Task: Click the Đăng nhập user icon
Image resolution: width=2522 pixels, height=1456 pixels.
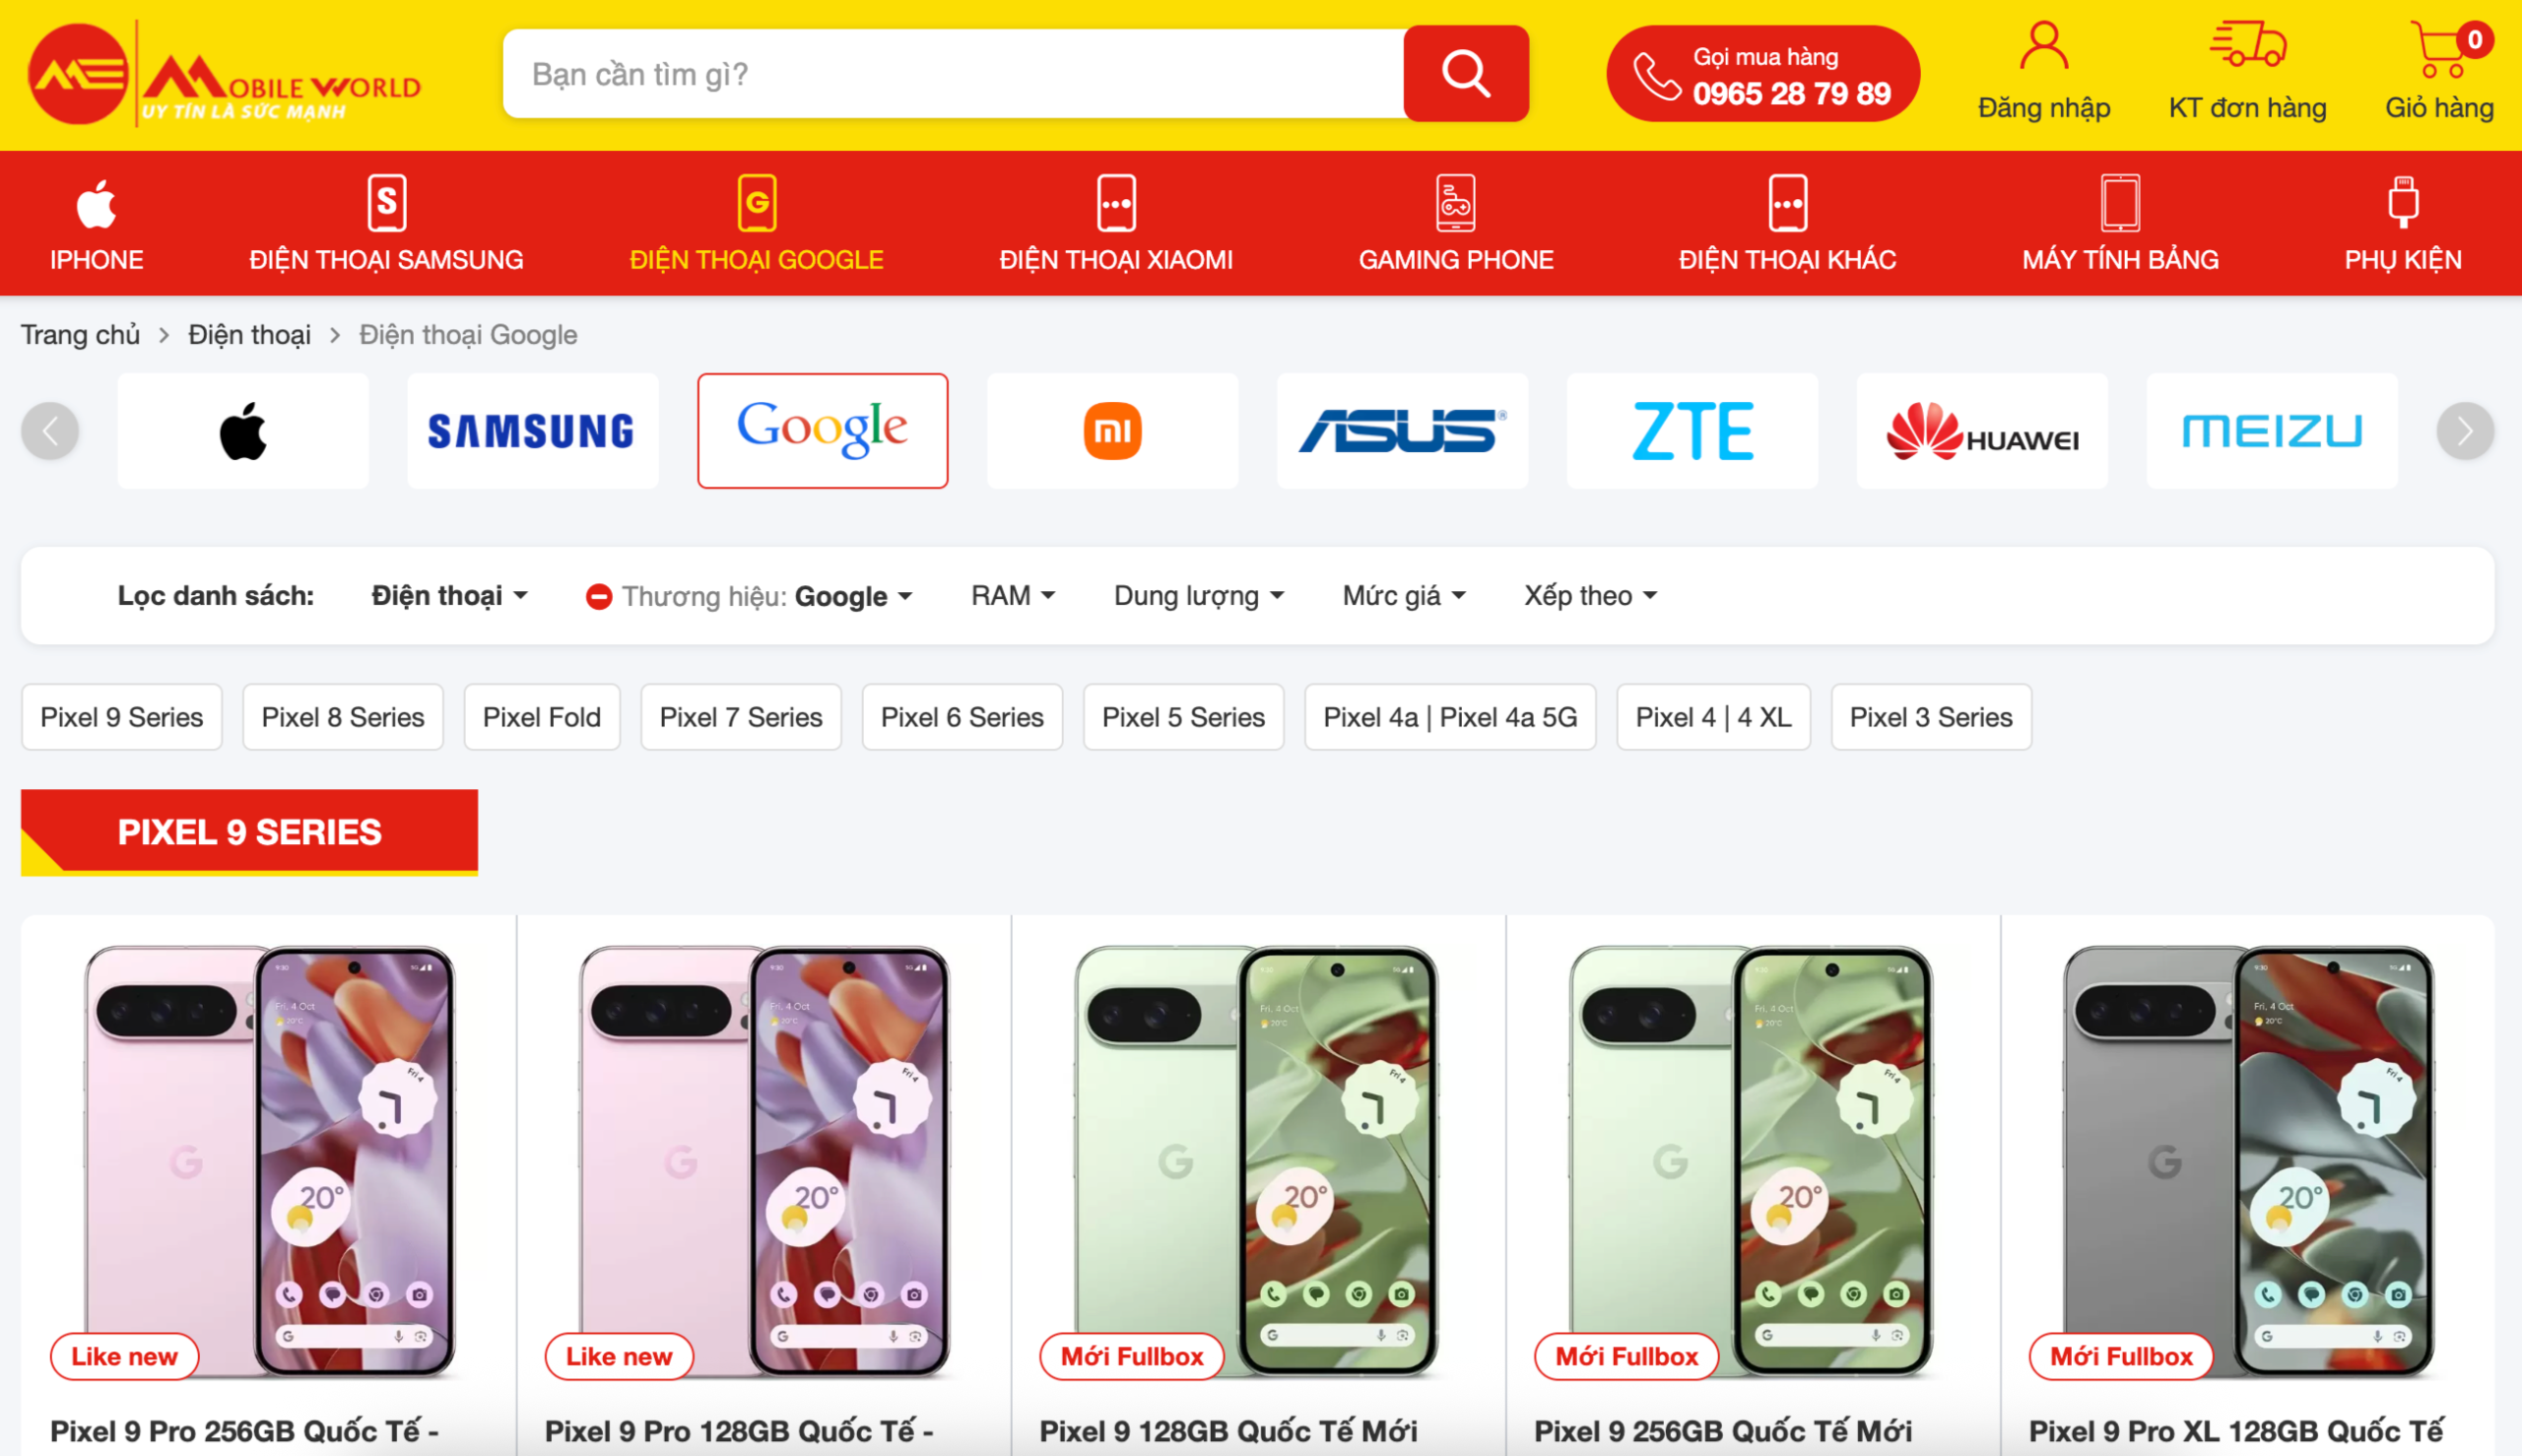Action: click(x=2043, y=46)
